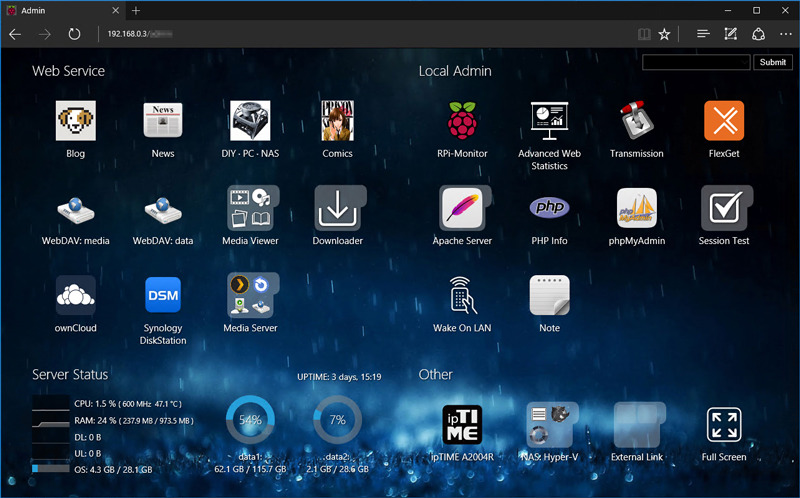Click the DL: 0 B status line
800x498 pixels.
click(88, 437)
